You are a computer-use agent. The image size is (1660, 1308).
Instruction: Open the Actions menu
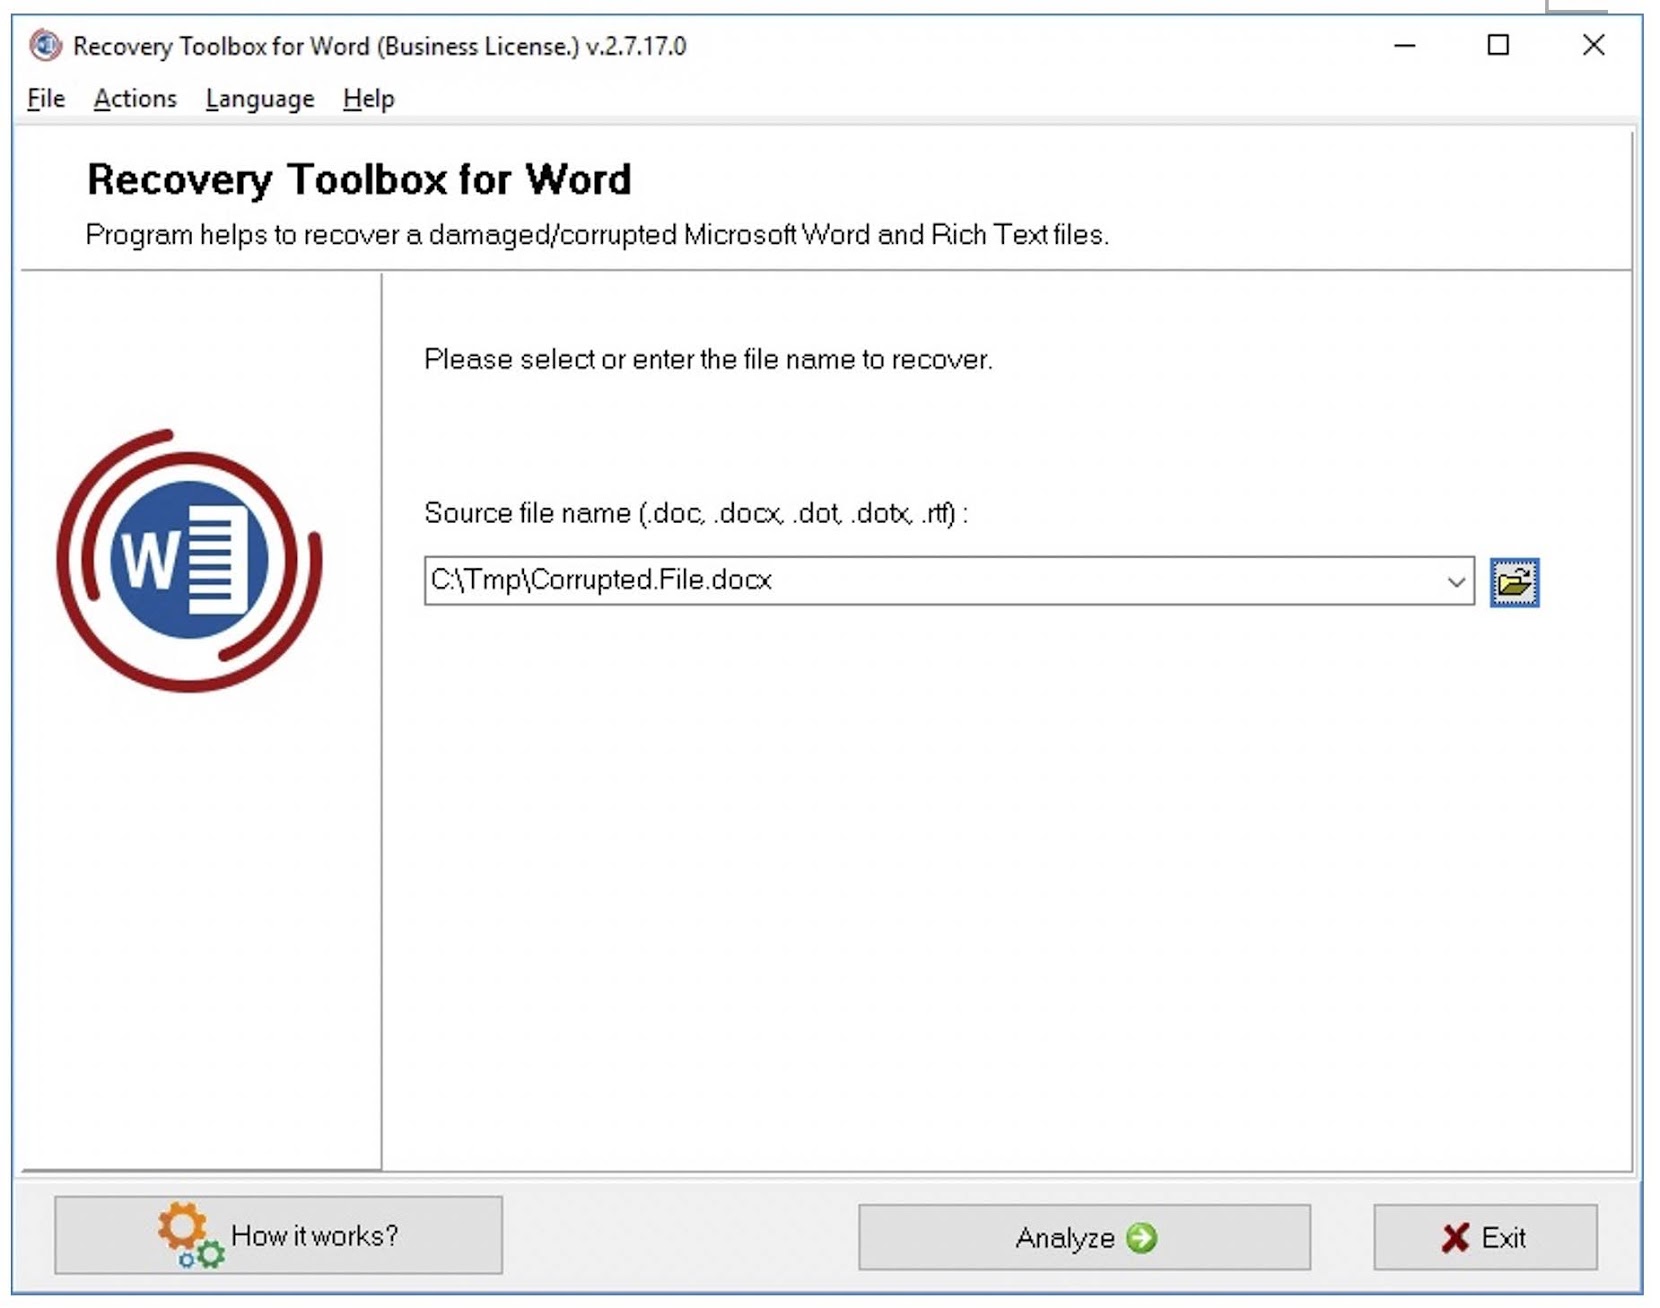135,99
